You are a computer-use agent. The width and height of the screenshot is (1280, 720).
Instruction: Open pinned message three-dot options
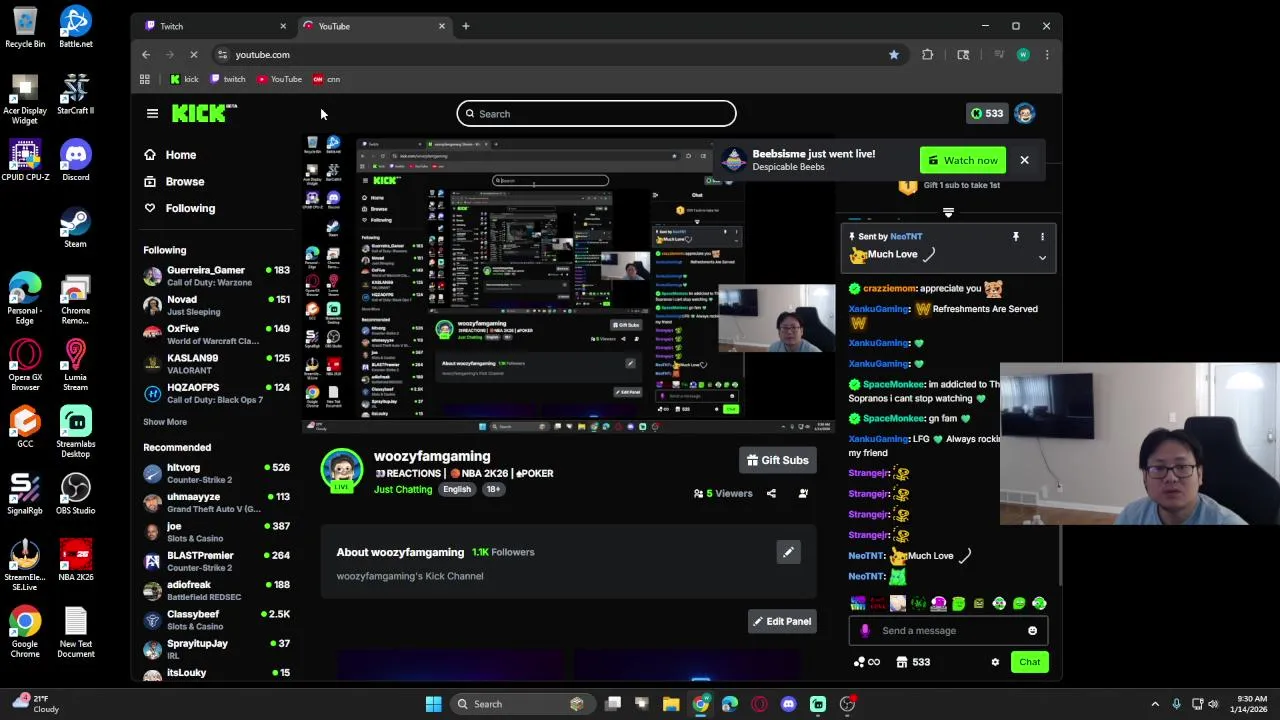click(x=1042, y=237)
